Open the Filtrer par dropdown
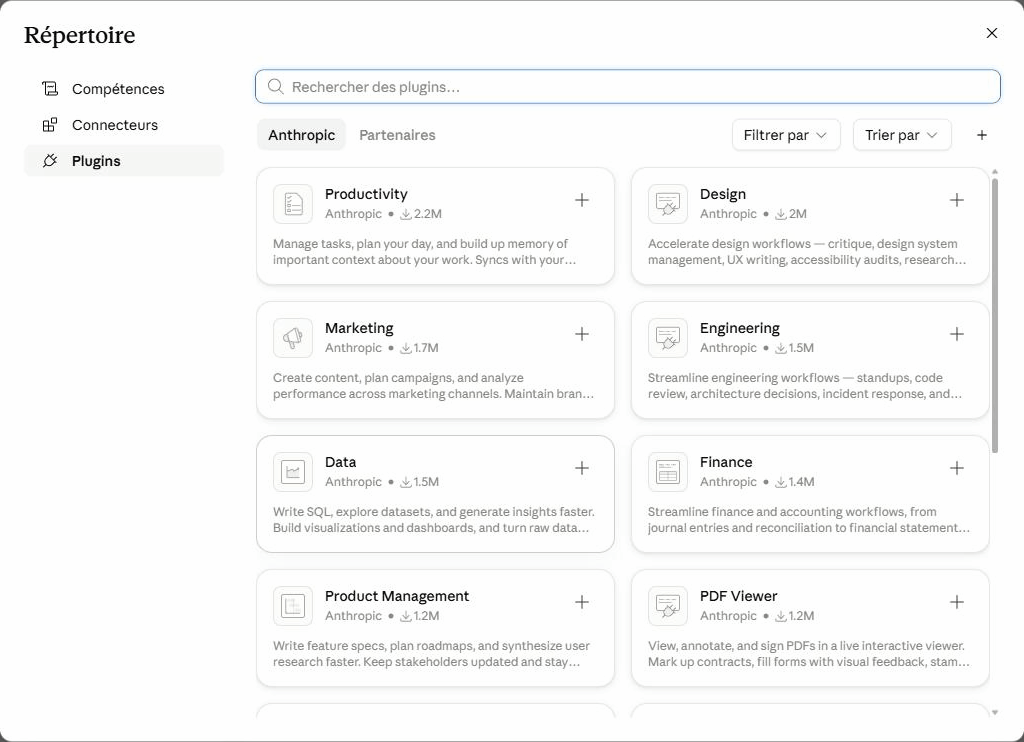Screen dimensions: 1024x742 pos(786,135)
